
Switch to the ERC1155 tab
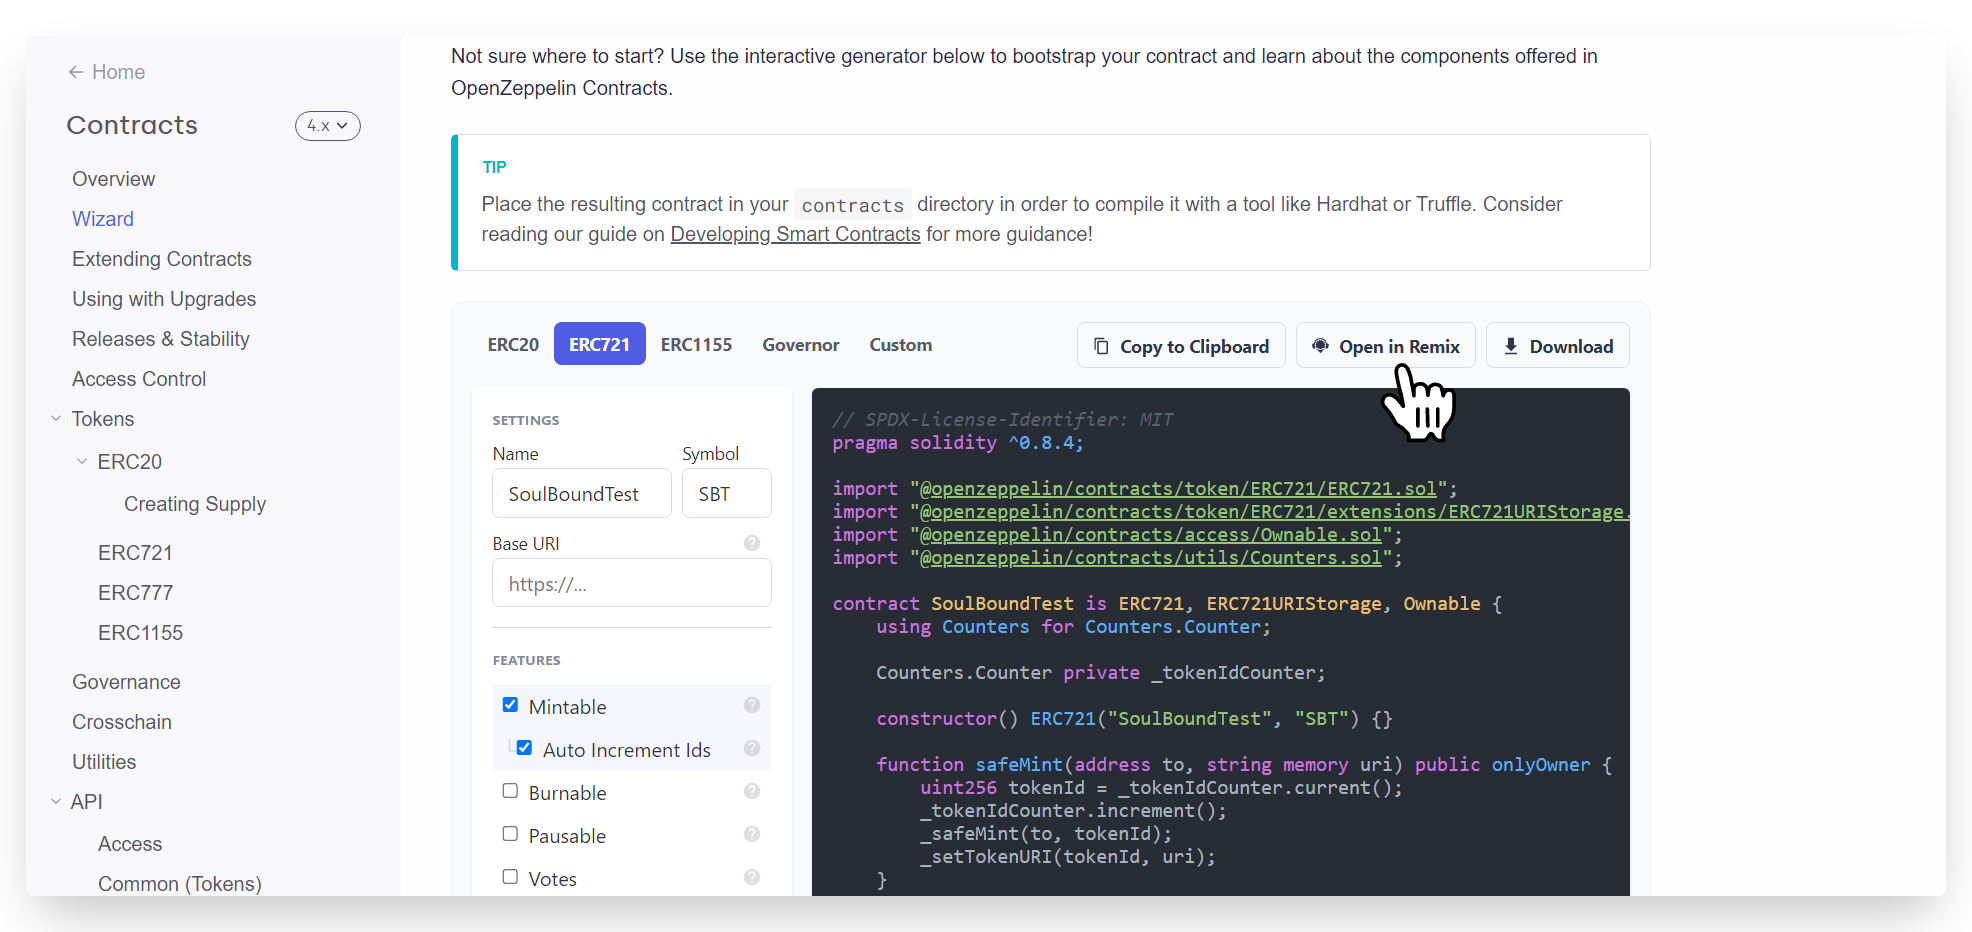click(x=696, y=345)
